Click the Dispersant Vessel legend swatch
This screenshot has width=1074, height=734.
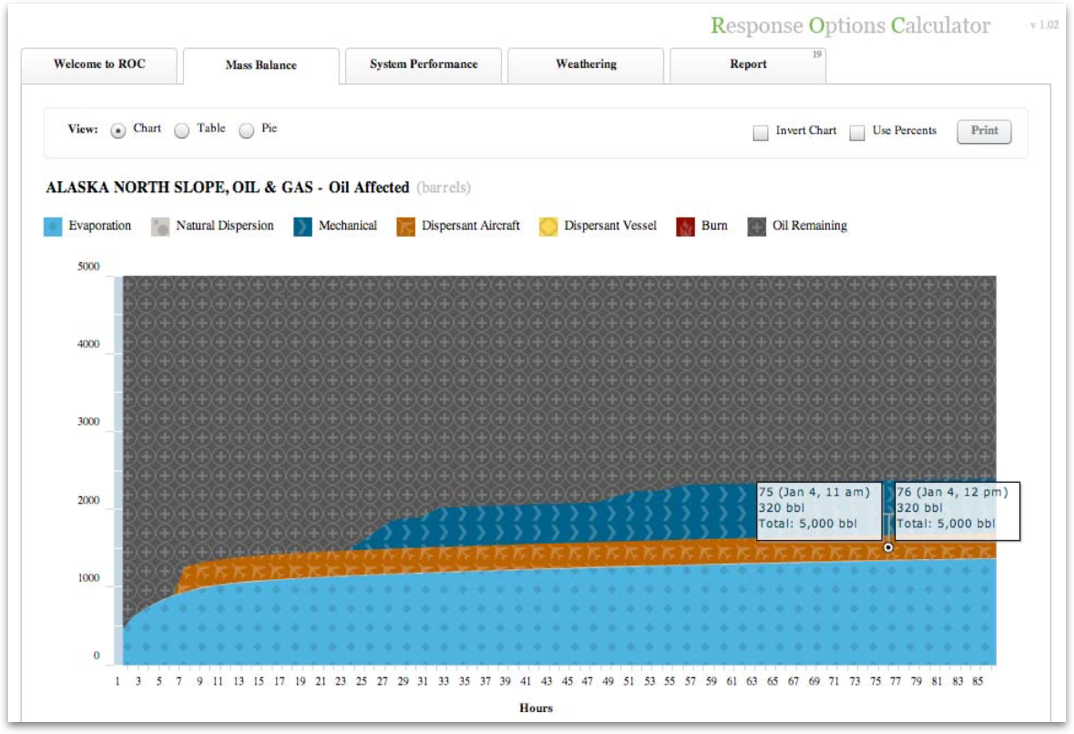click(x=549, y=227)
